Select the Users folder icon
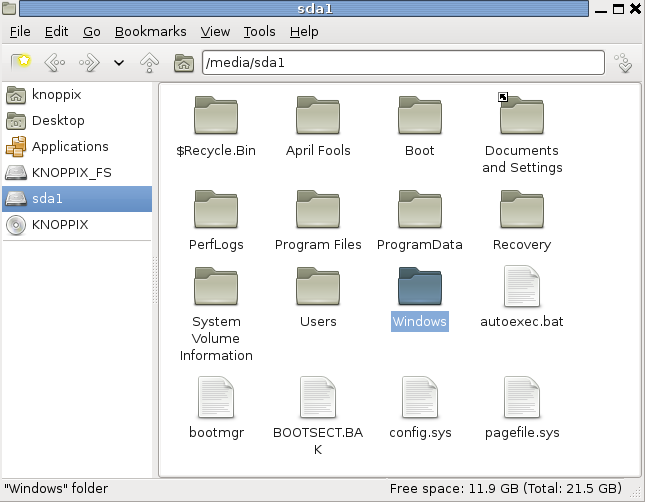 pos(318,286)
